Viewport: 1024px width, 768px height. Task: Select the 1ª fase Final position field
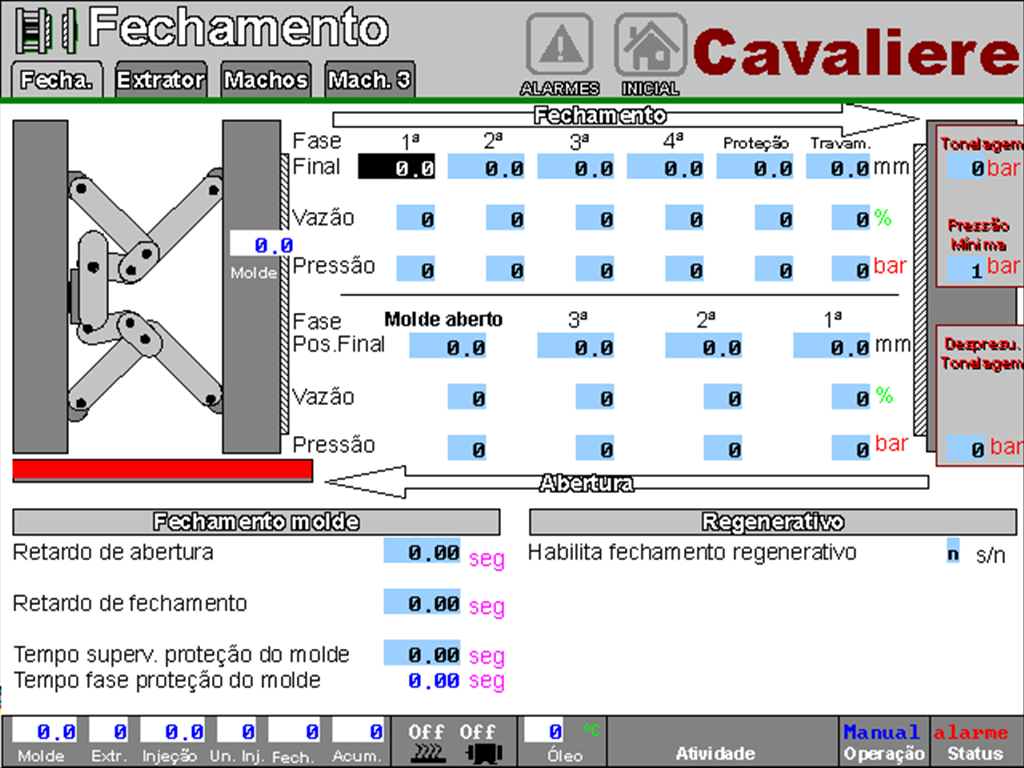[397, 168]
